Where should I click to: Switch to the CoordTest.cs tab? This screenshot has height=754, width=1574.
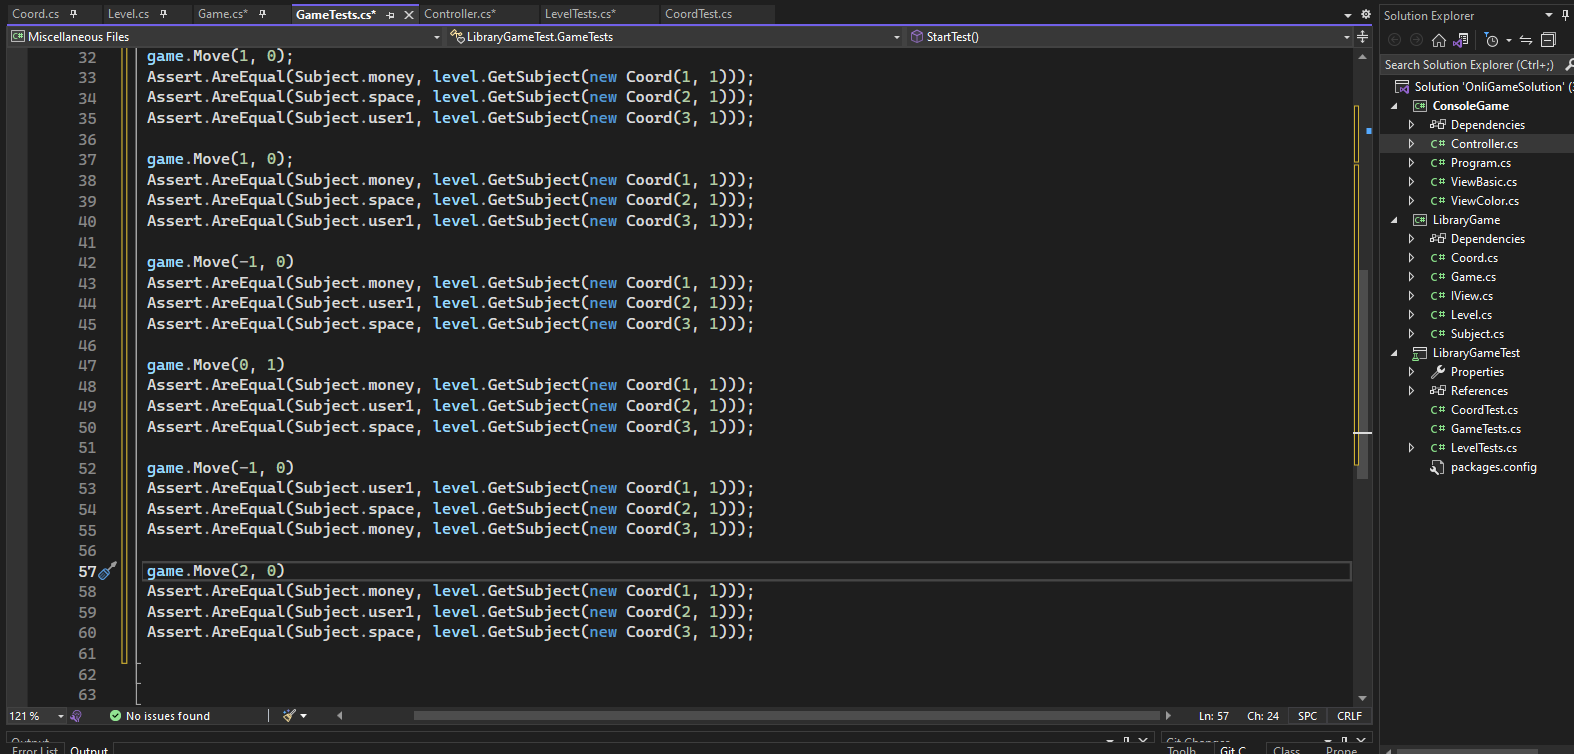point(698,14)
